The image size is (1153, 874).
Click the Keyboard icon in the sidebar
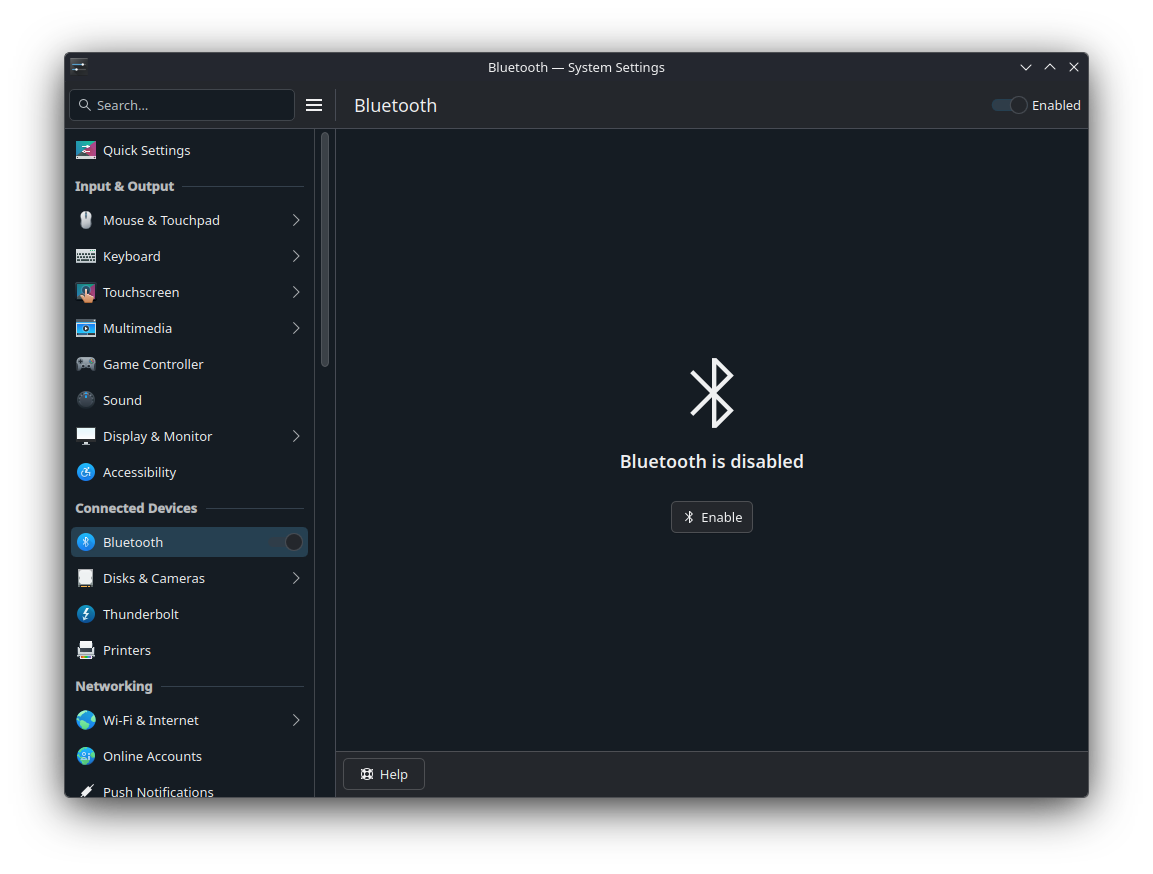tap(86, 256)
